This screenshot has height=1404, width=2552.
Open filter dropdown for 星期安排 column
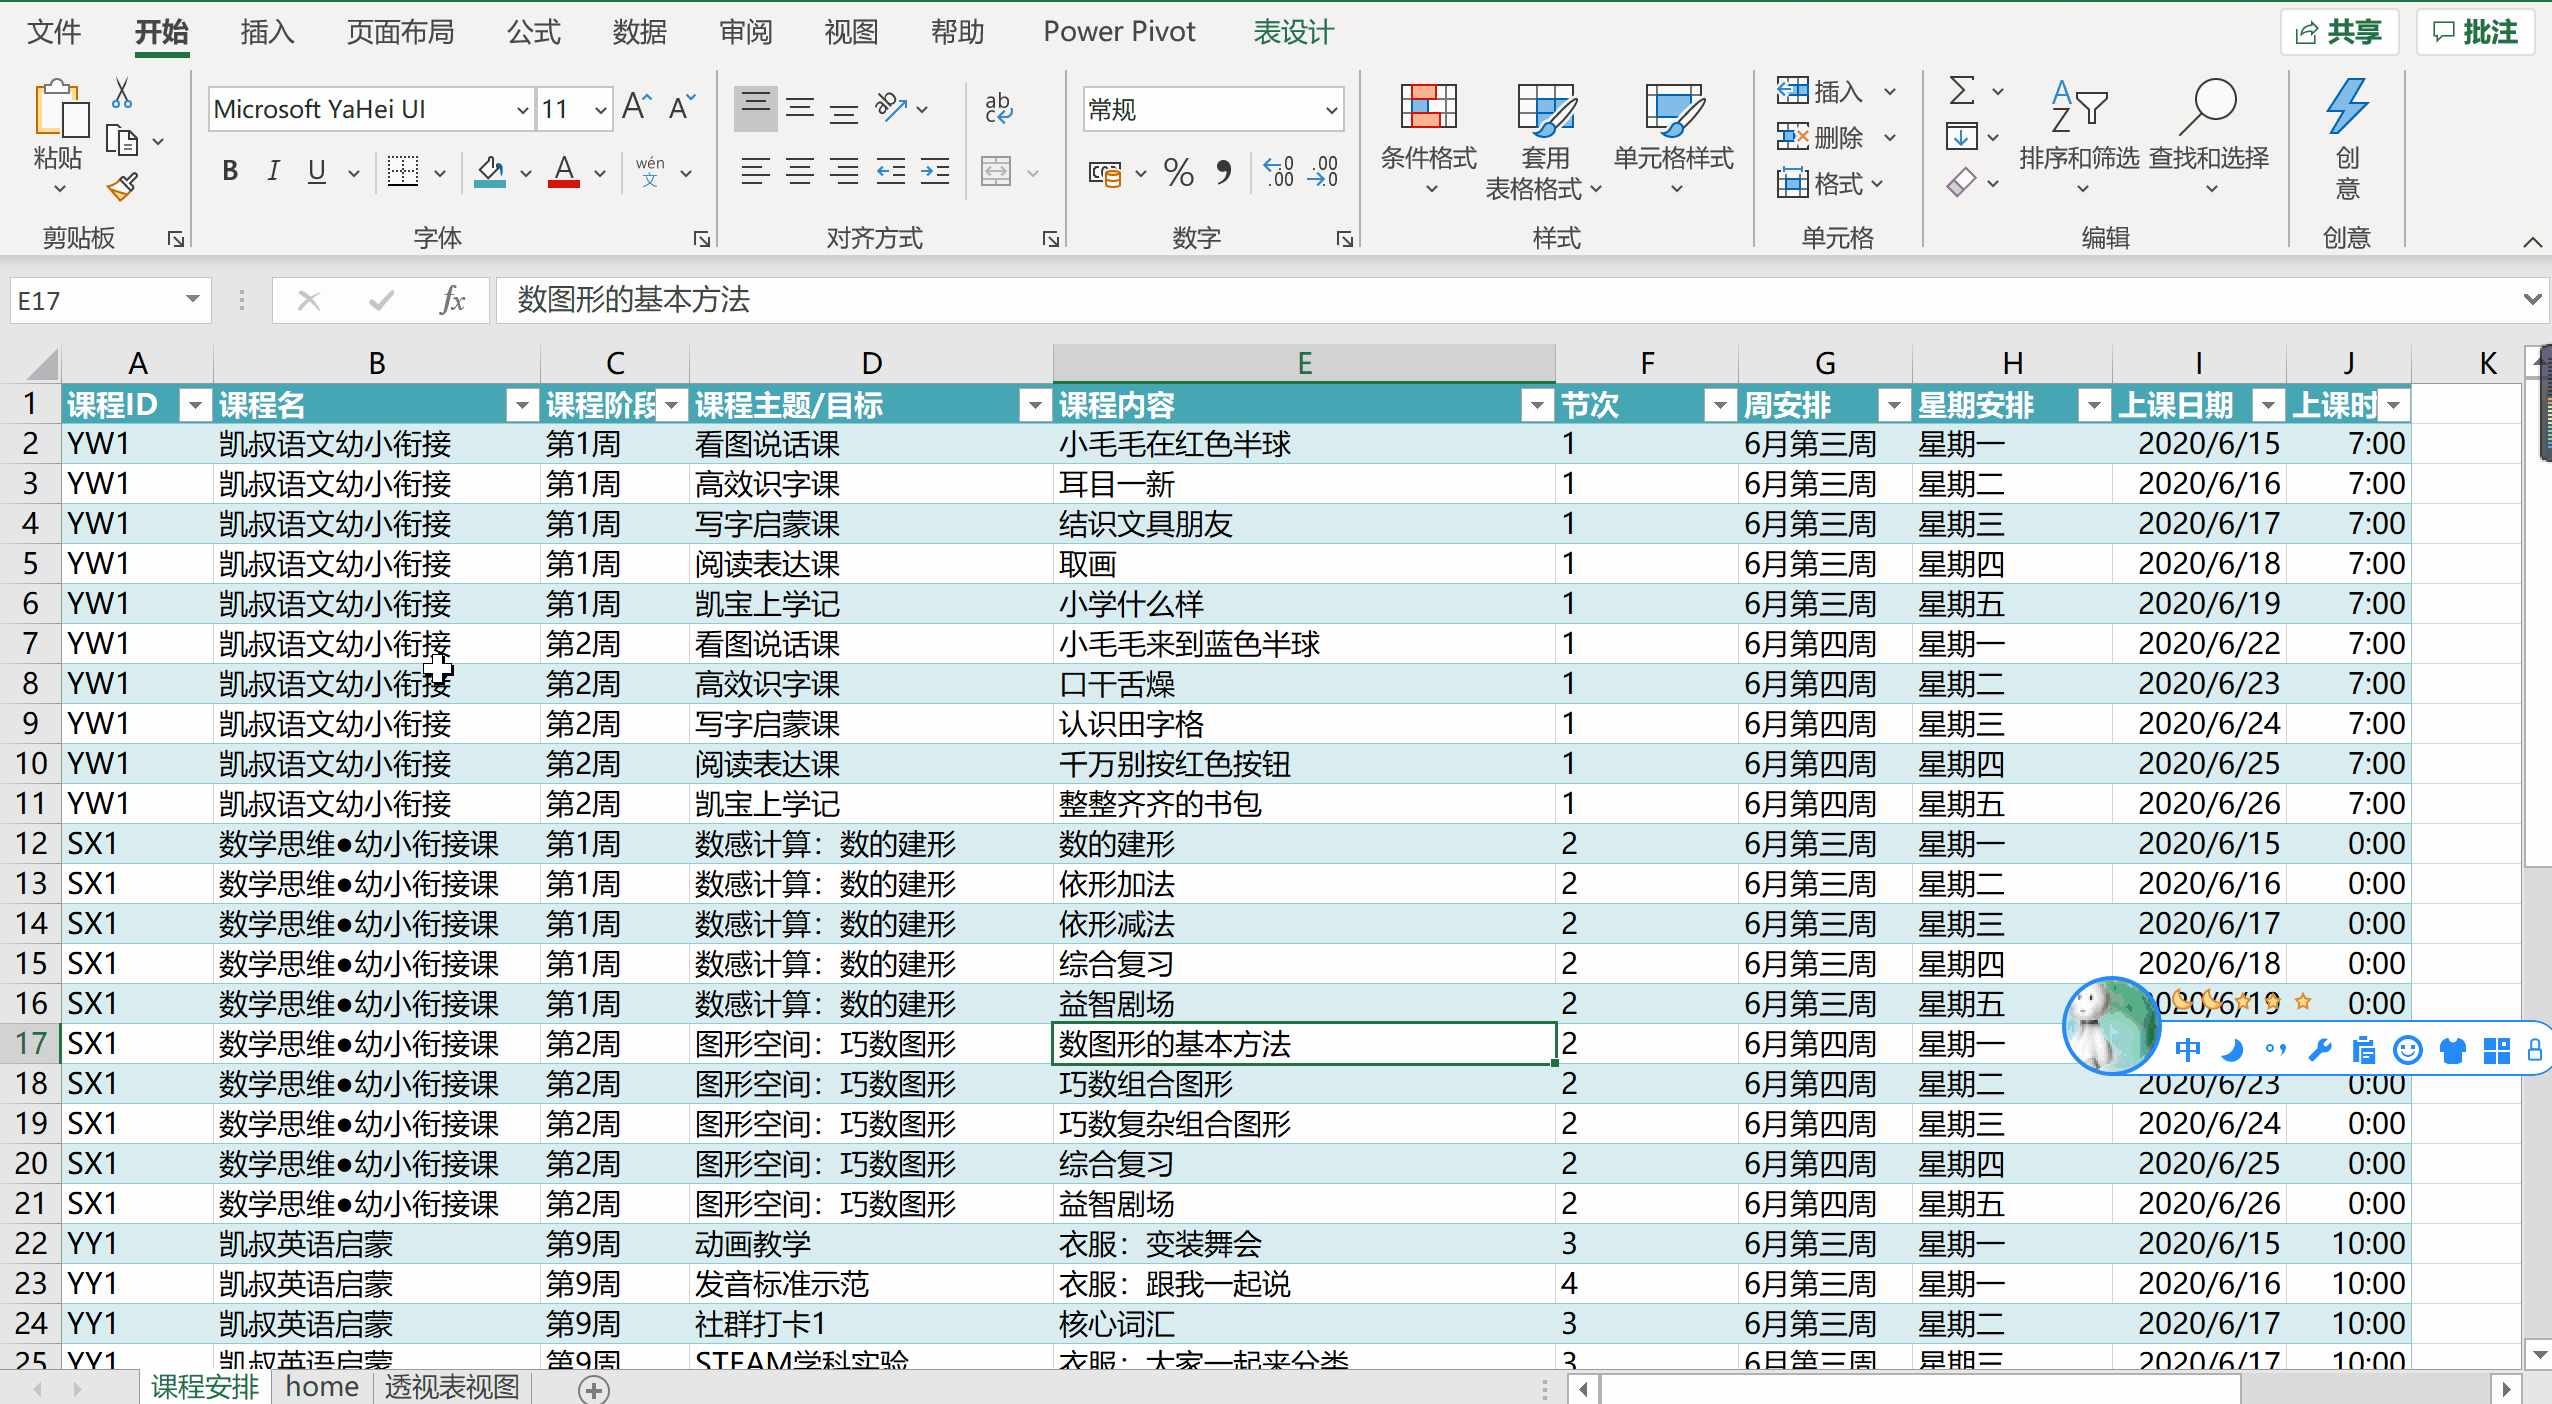click(x=2094, y=405)
